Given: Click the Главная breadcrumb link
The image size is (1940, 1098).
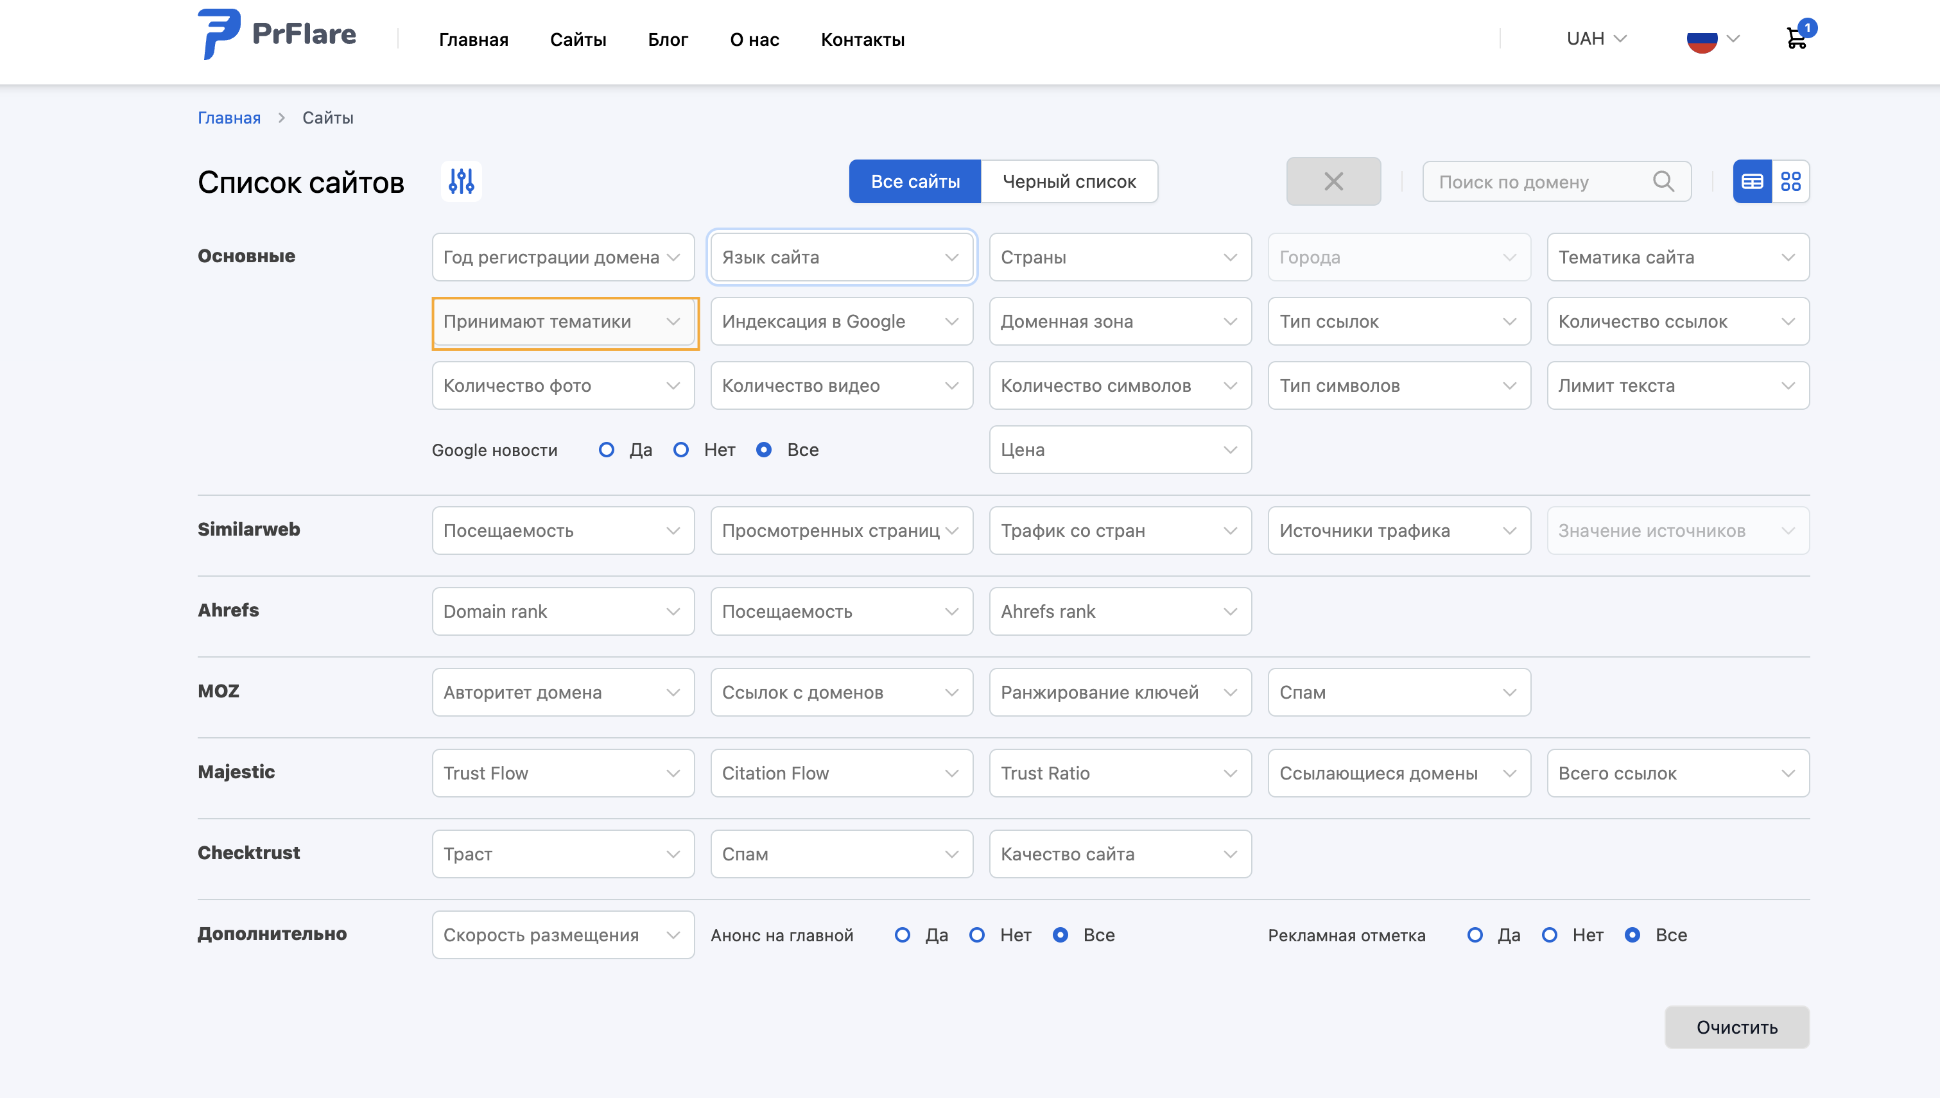Looking at the screenshot, I should point(229,118).
